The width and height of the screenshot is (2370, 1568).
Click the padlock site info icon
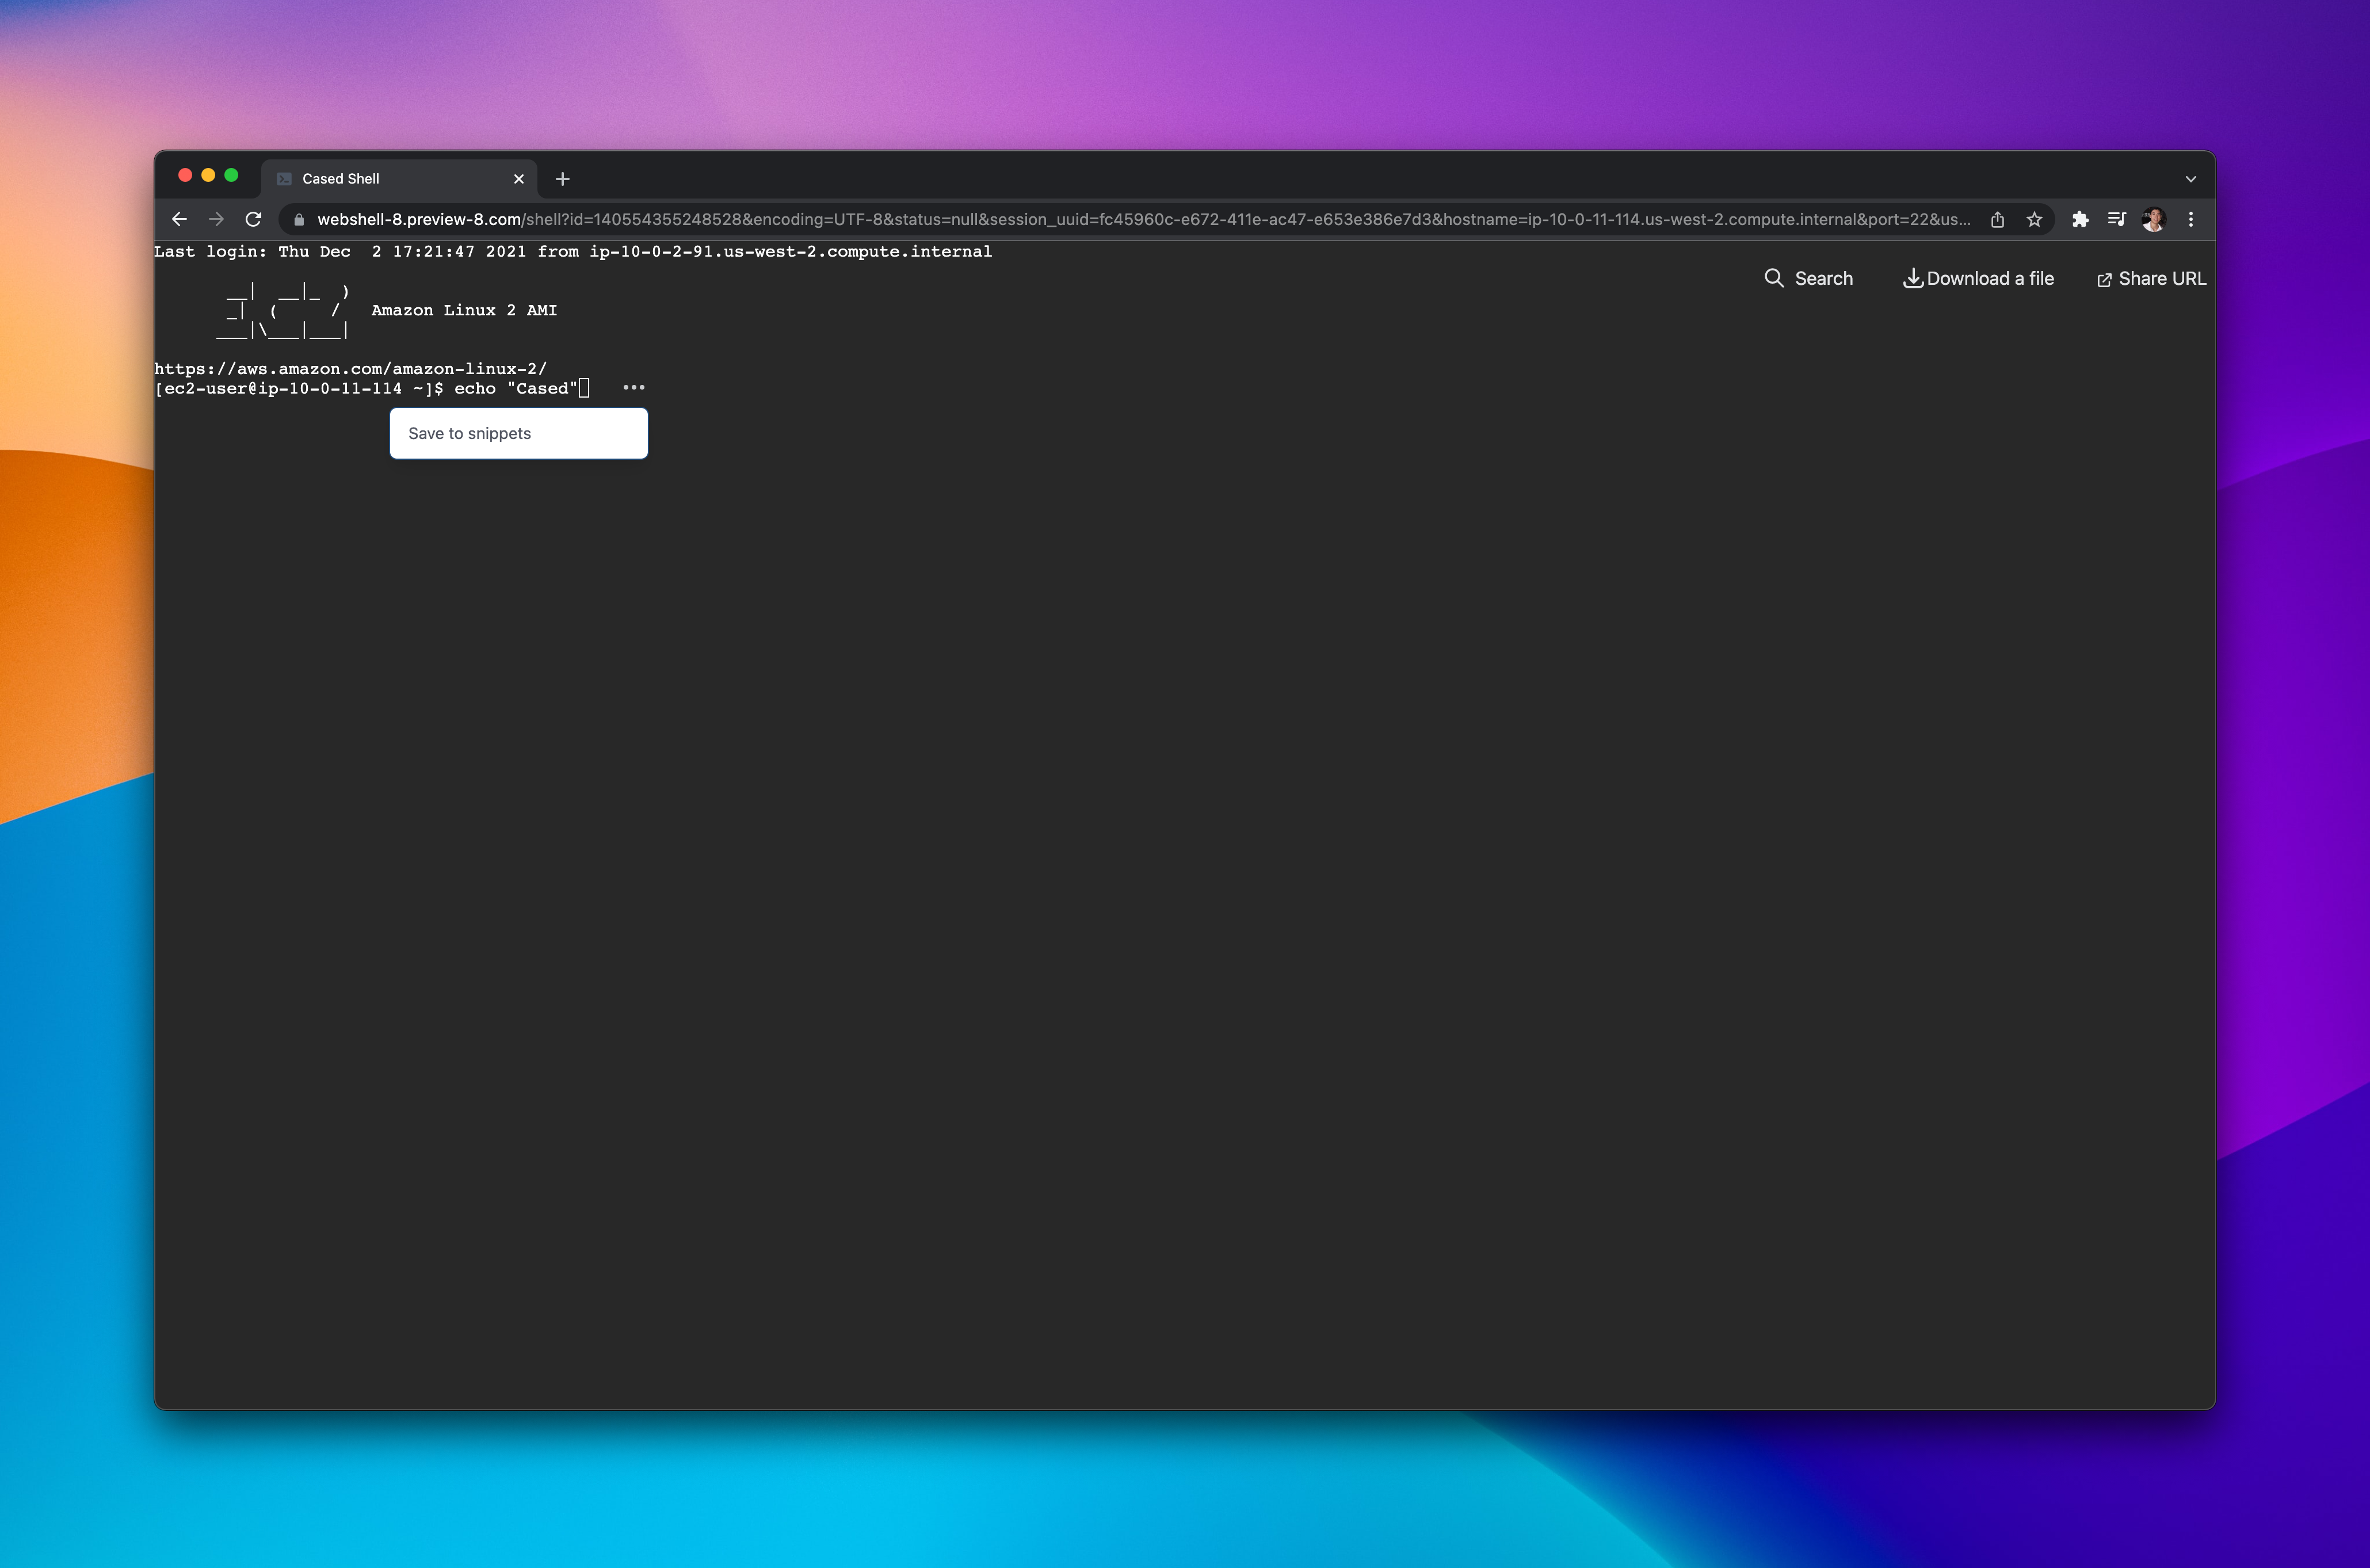pos(298,220)
